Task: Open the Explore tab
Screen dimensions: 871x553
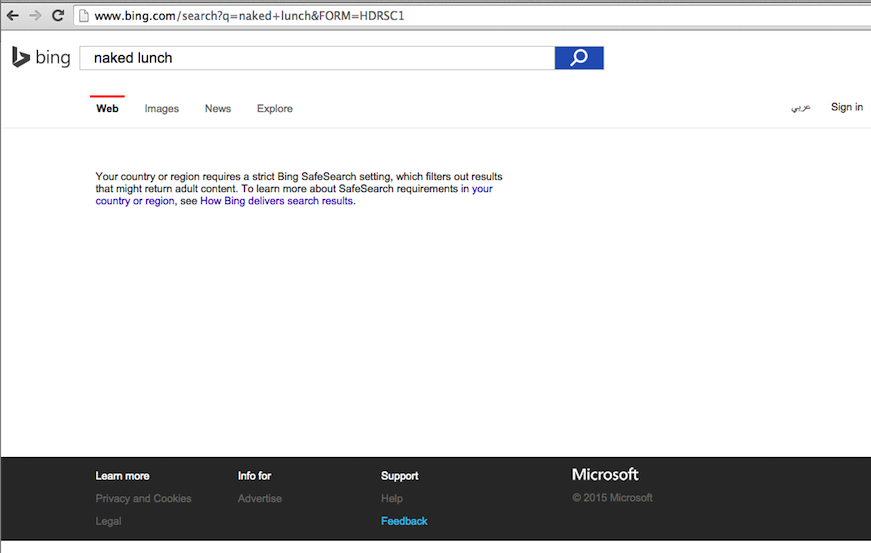Action: coord(274,109)
